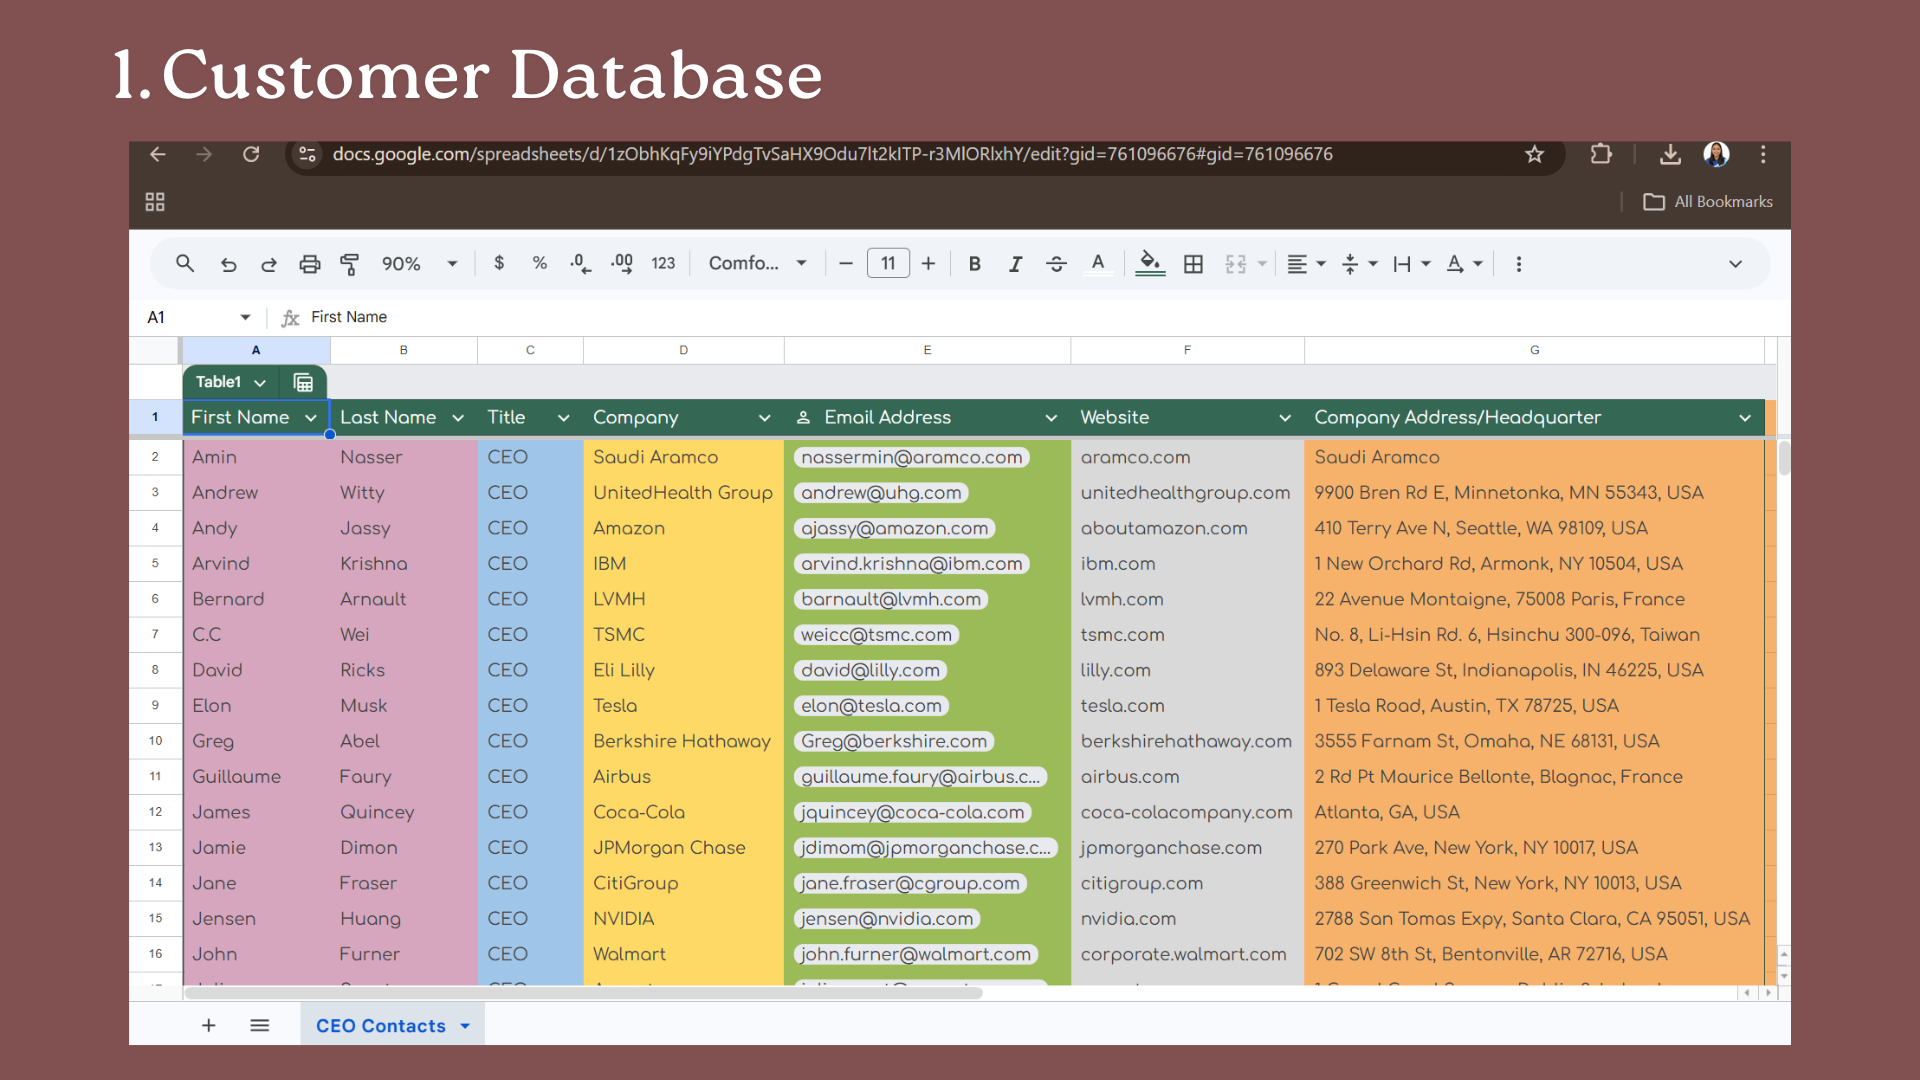Open the Comfortaa font dropdown

pos(757,263)
